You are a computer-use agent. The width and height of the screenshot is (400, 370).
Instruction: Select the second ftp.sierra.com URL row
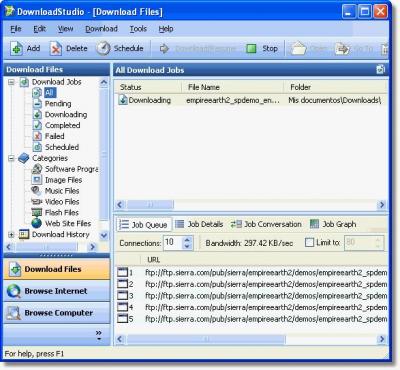[x=252, y=284]
